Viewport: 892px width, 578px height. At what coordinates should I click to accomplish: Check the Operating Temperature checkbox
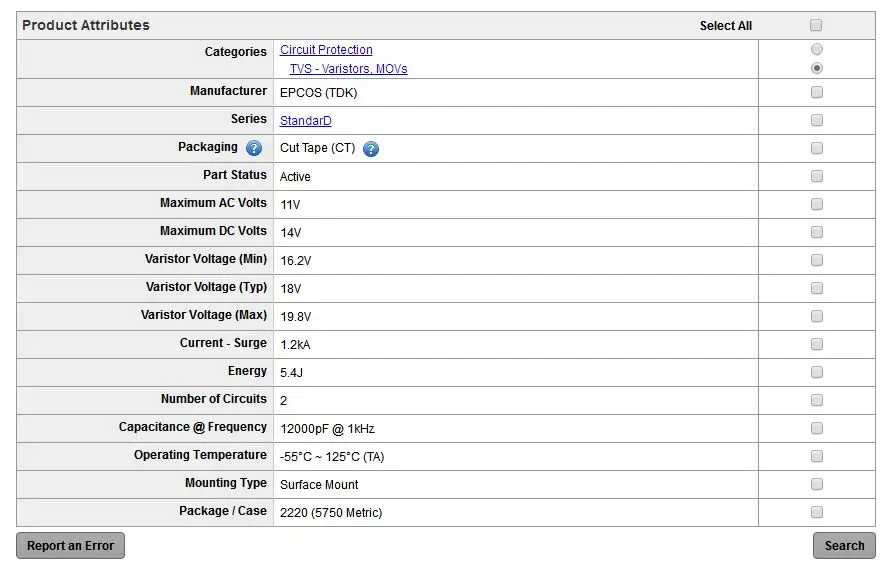(817, 456)
